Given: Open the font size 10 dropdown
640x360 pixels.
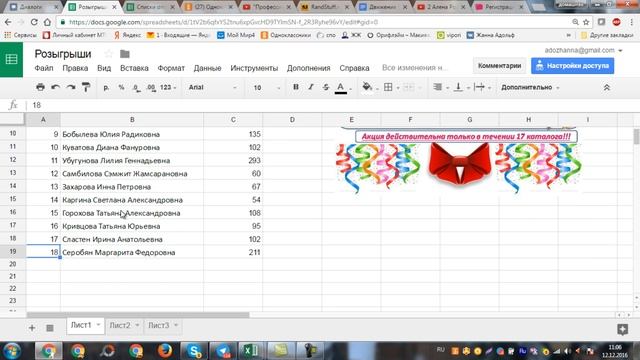Looking at the screenshot, I should coord(266,87).
